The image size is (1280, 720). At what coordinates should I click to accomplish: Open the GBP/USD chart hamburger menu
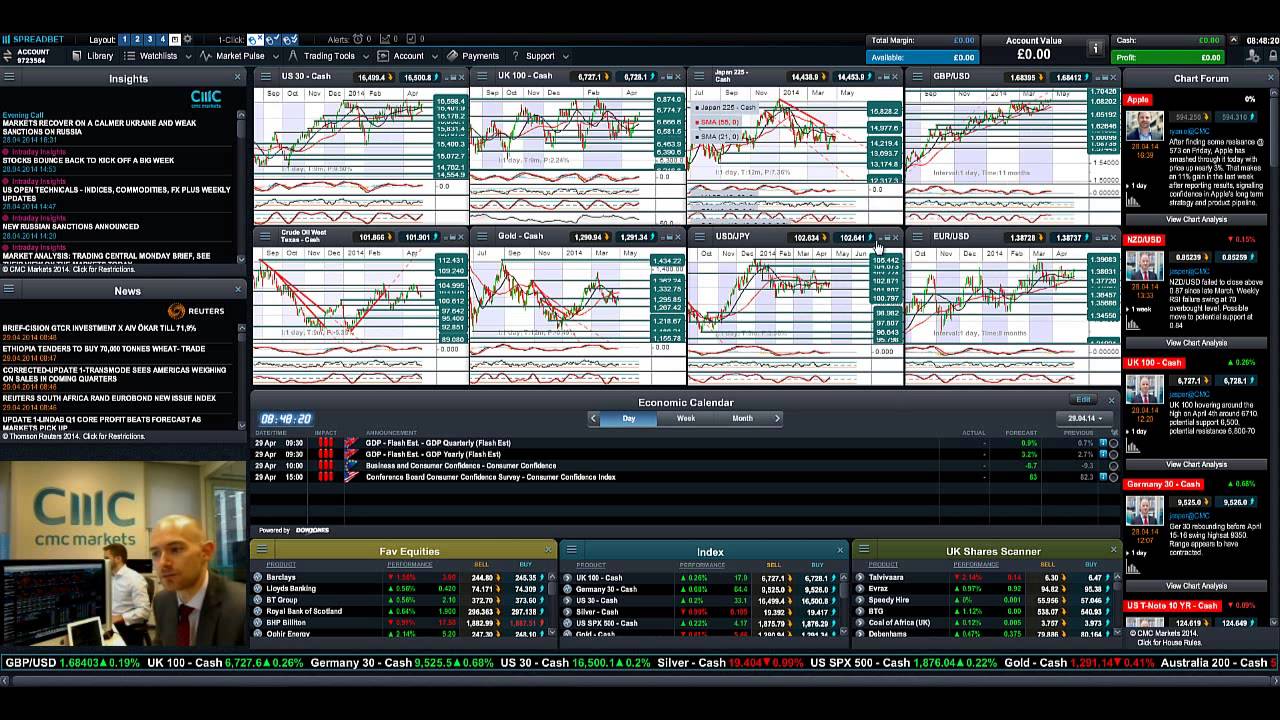coord(917,76)
